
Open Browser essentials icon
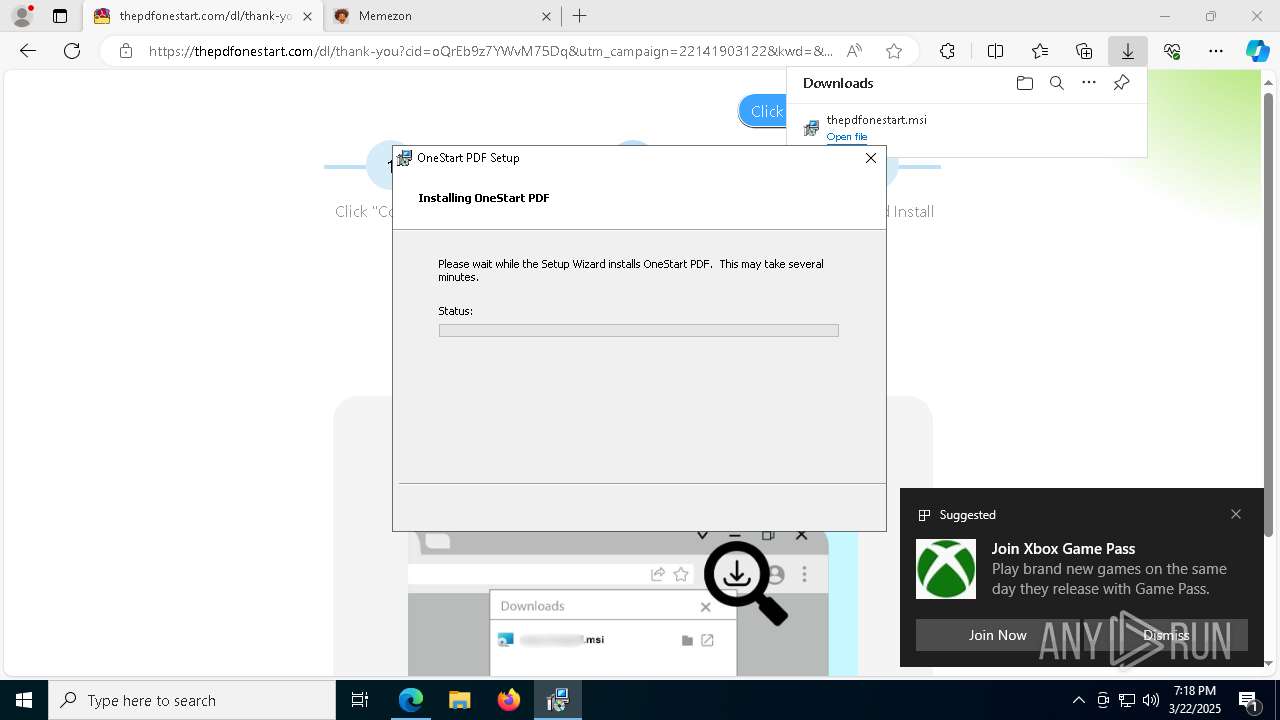pyautogui.click(x=1172, y=51)
